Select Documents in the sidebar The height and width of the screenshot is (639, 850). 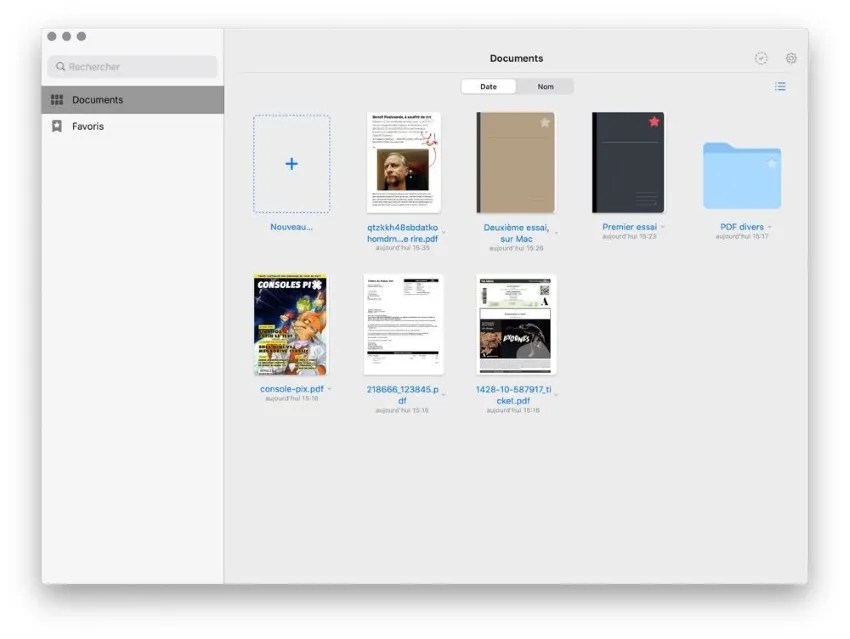95,99
